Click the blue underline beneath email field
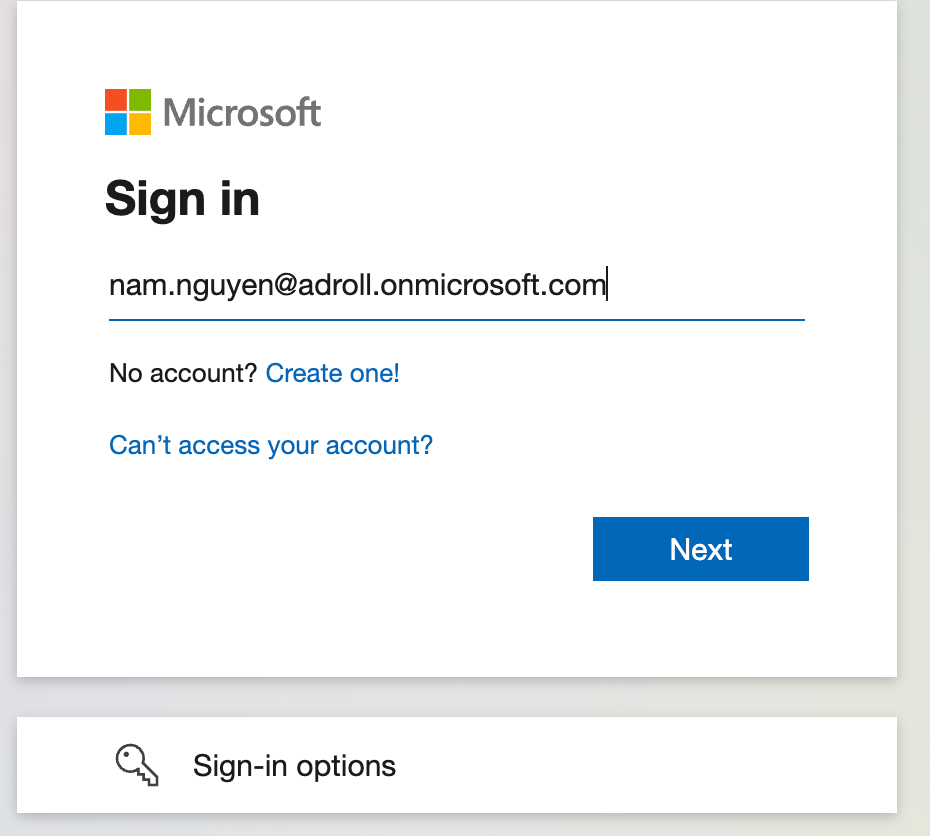Viewport: 930px width, 836px height. 456,320
